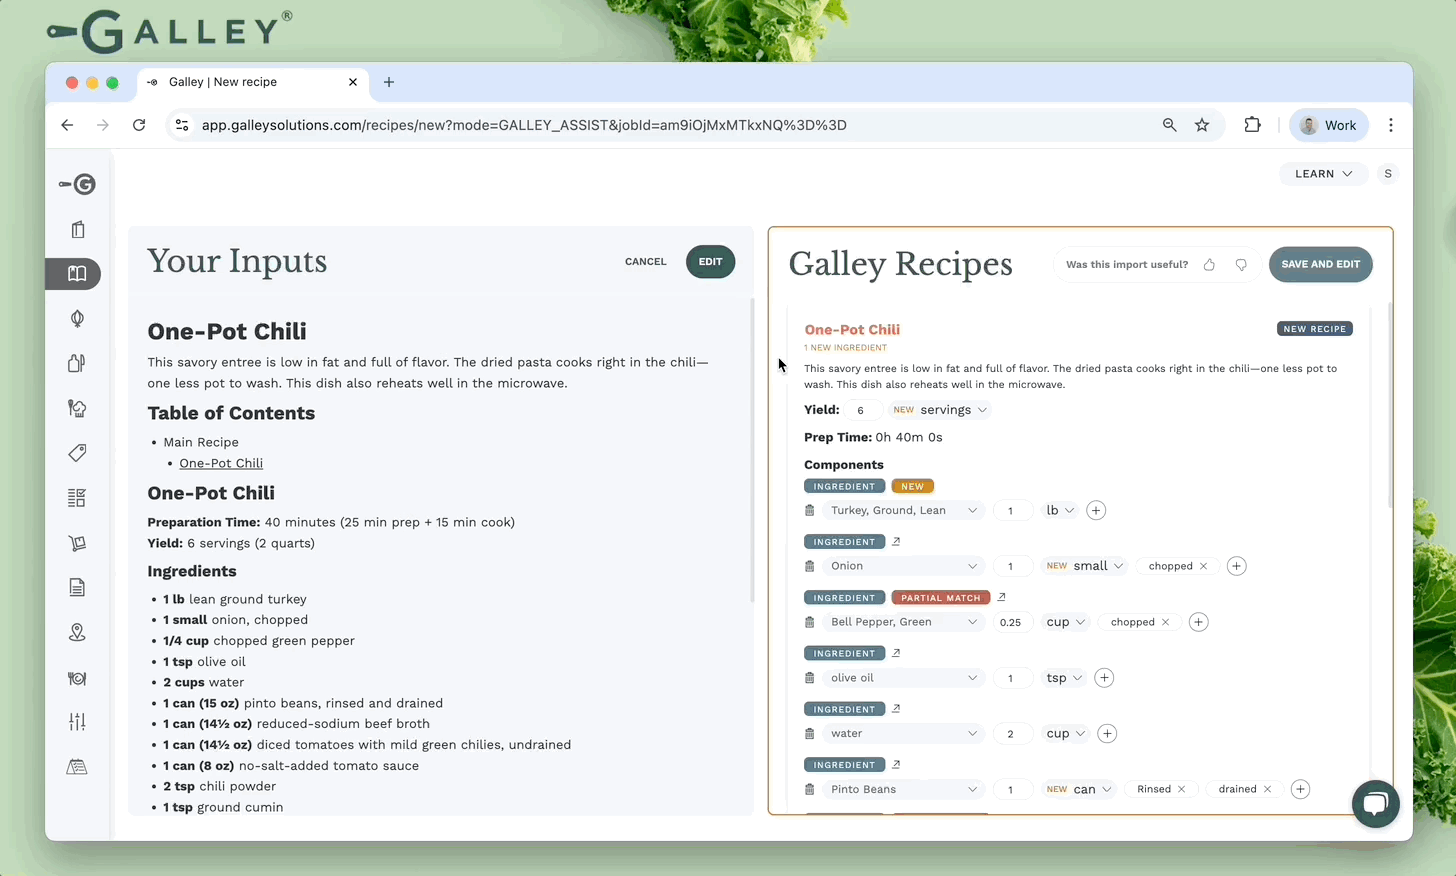Click the CANCEL button
The width and height of the screenshot is (1456, 876).
(645, 262)
